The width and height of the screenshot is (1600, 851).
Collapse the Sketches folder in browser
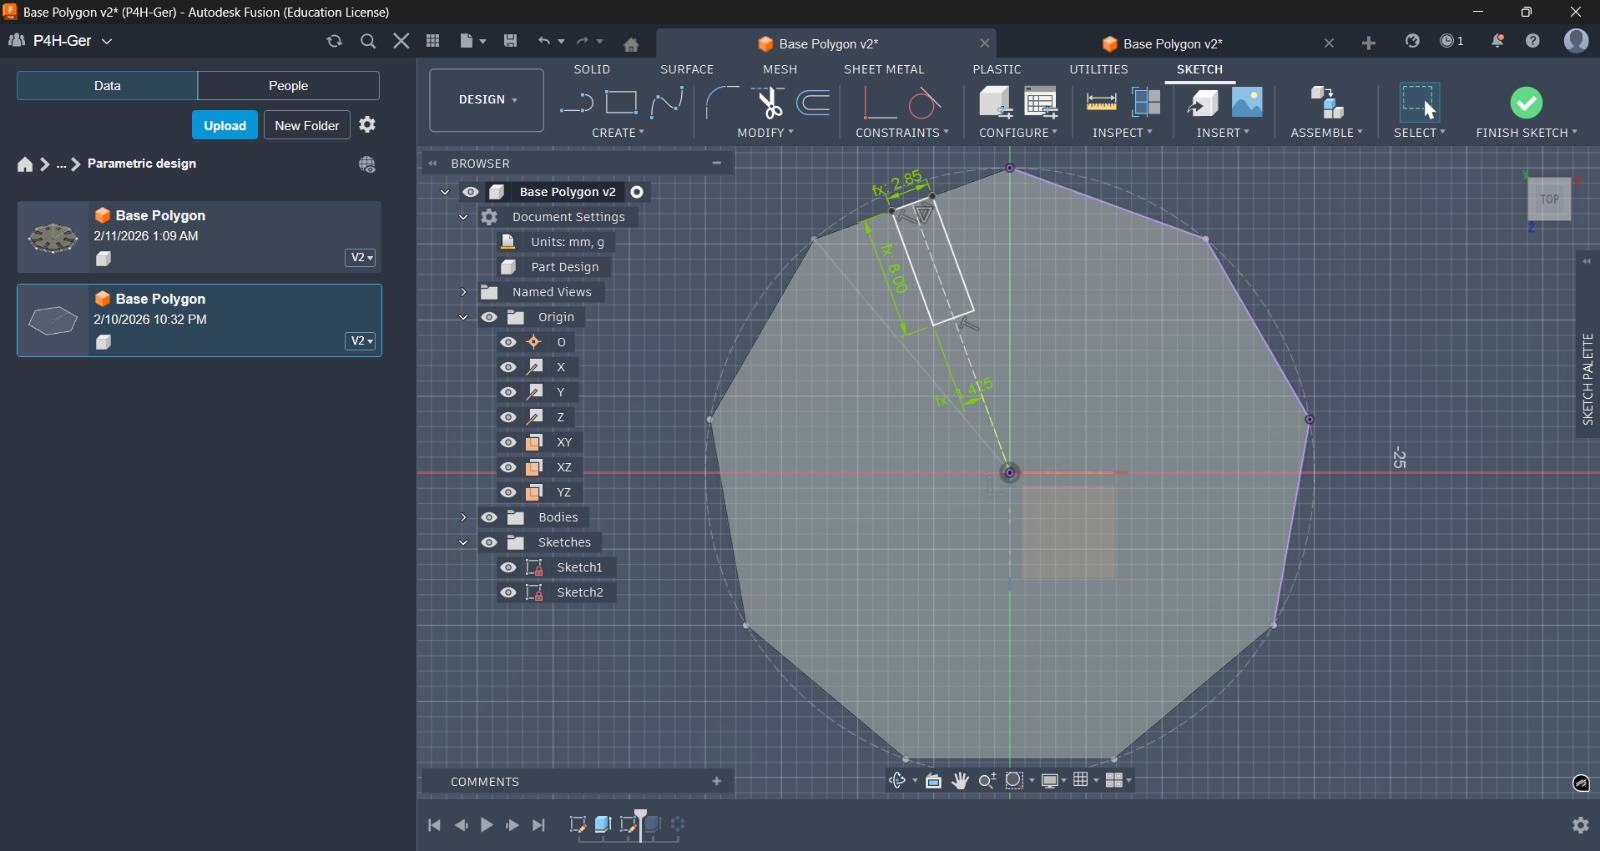pos(464,543)
